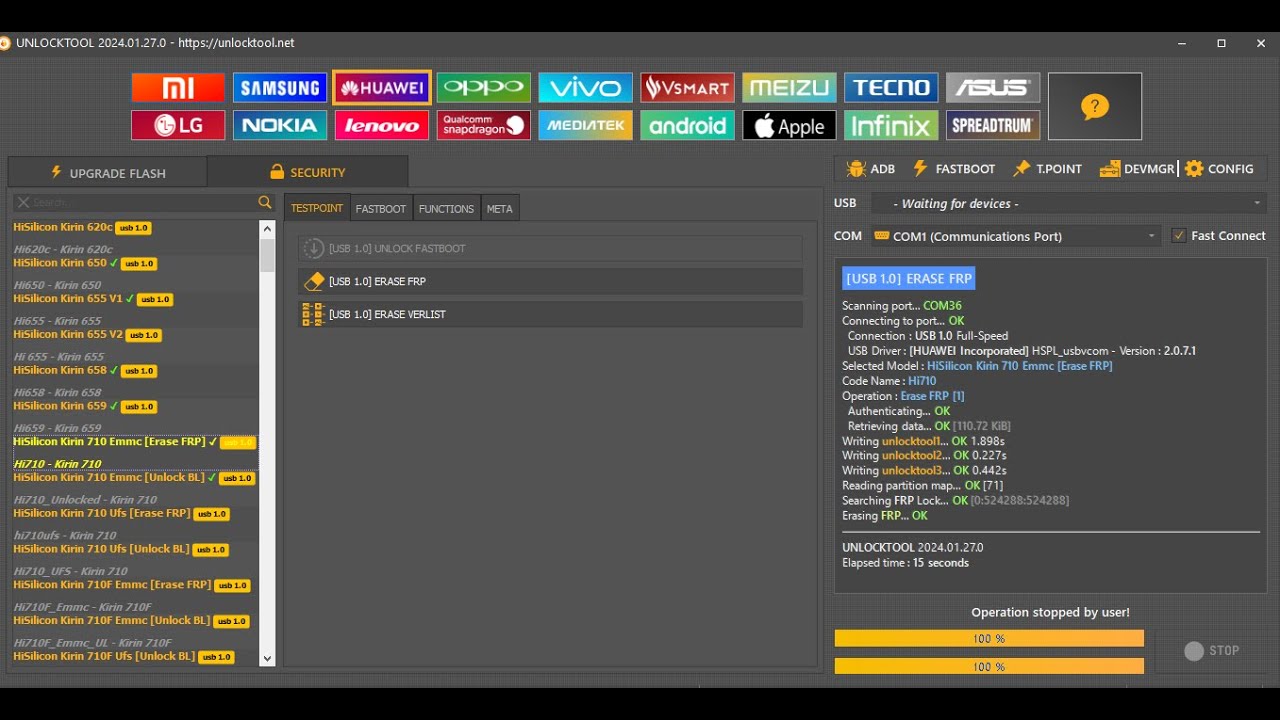Click the Apple brand icon

(x=789, y=125)
